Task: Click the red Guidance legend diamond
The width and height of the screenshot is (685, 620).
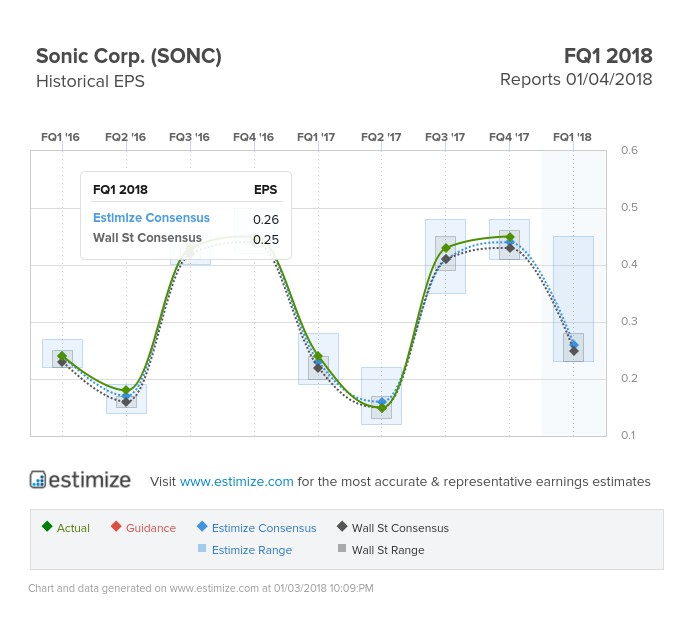Action: point(116,526)
